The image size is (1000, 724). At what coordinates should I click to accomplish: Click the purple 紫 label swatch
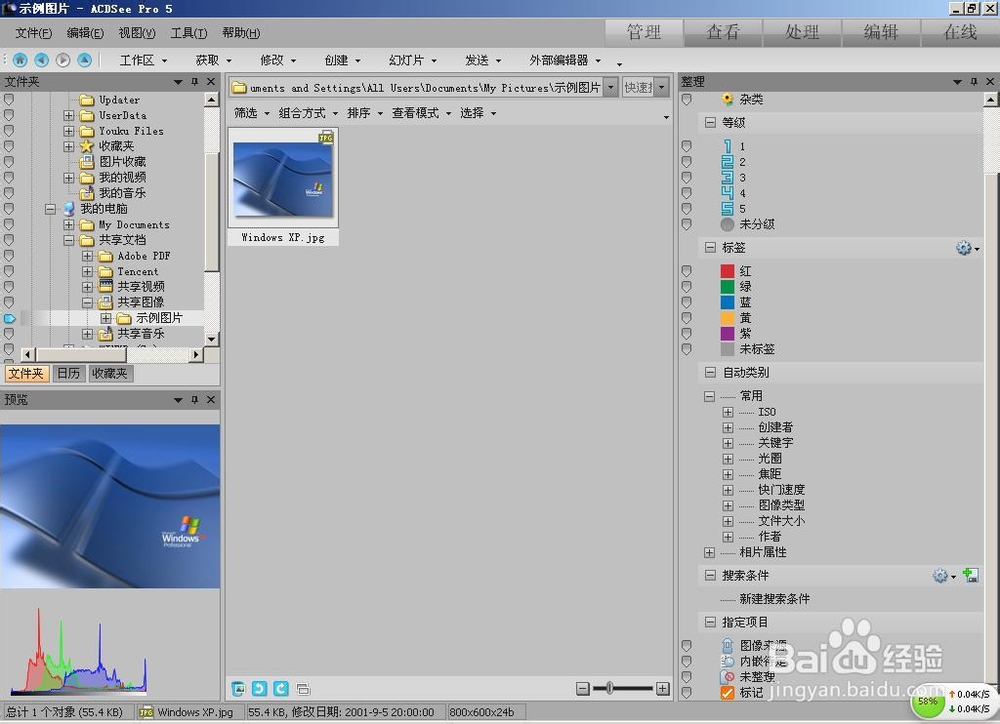tap(727, 334)
